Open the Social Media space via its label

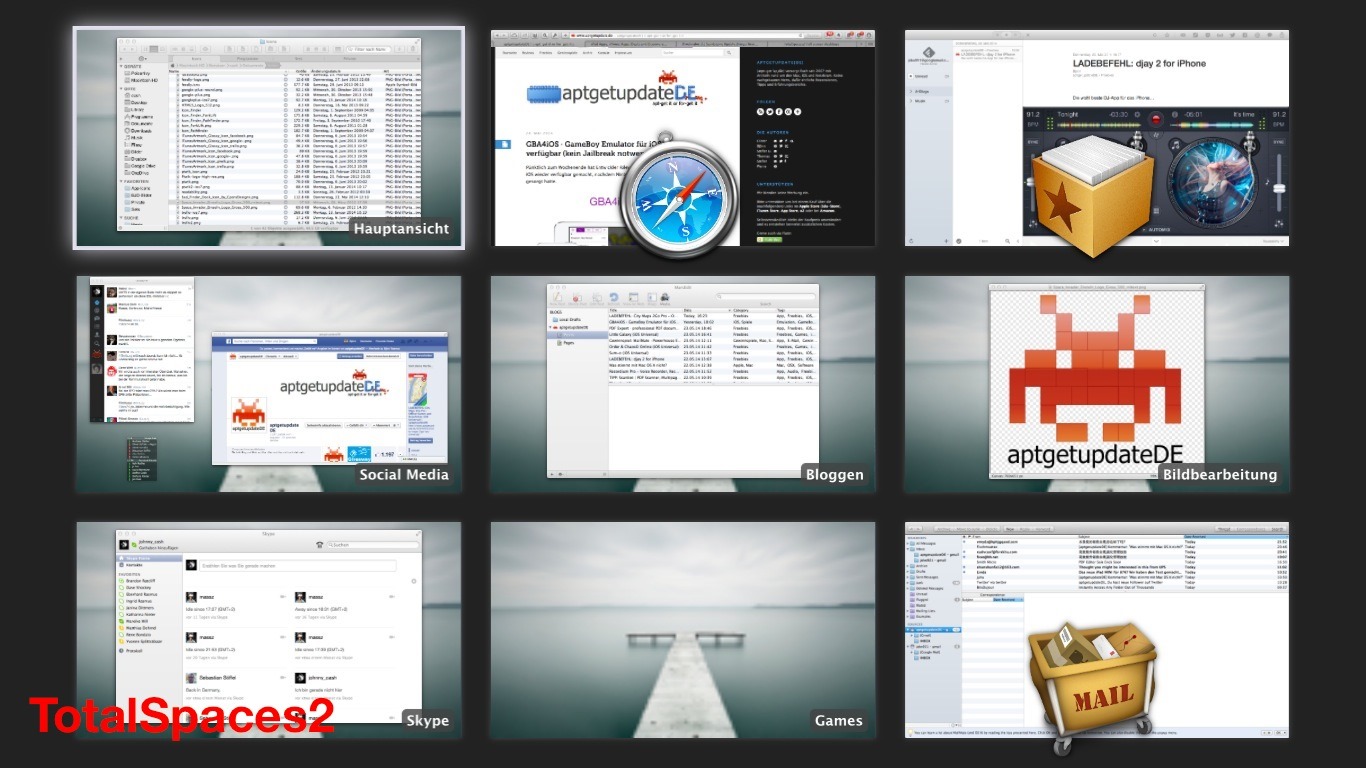[404, 474]
